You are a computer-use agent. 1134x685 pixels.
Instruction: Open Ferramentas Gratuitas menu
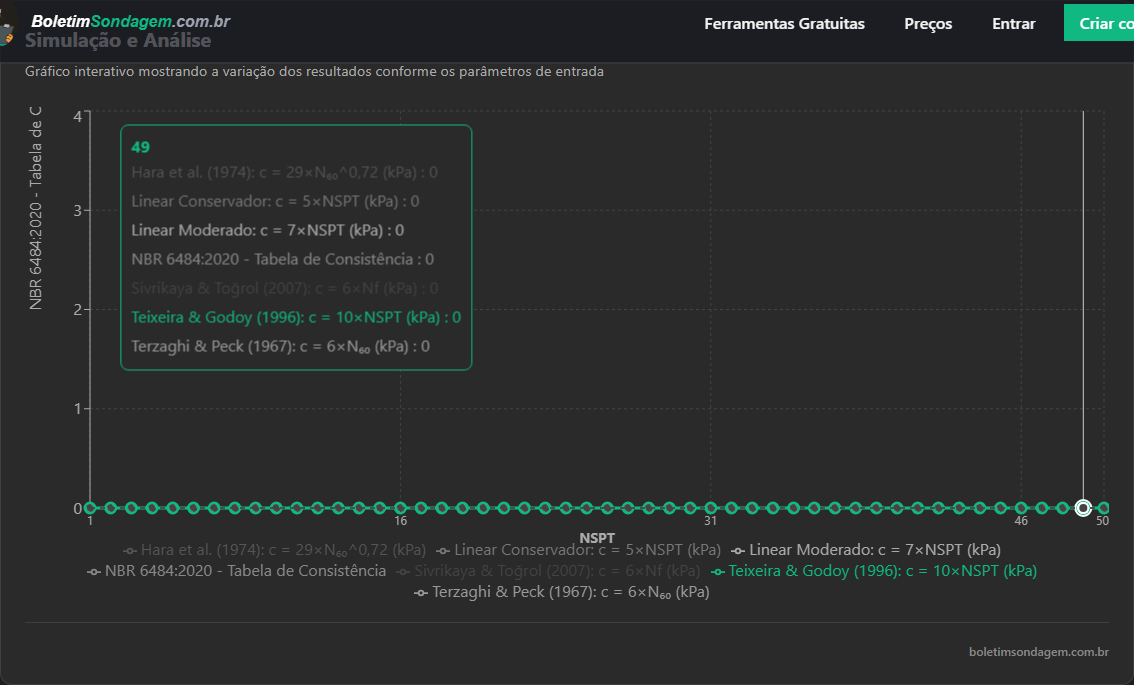tap(784, 23)
